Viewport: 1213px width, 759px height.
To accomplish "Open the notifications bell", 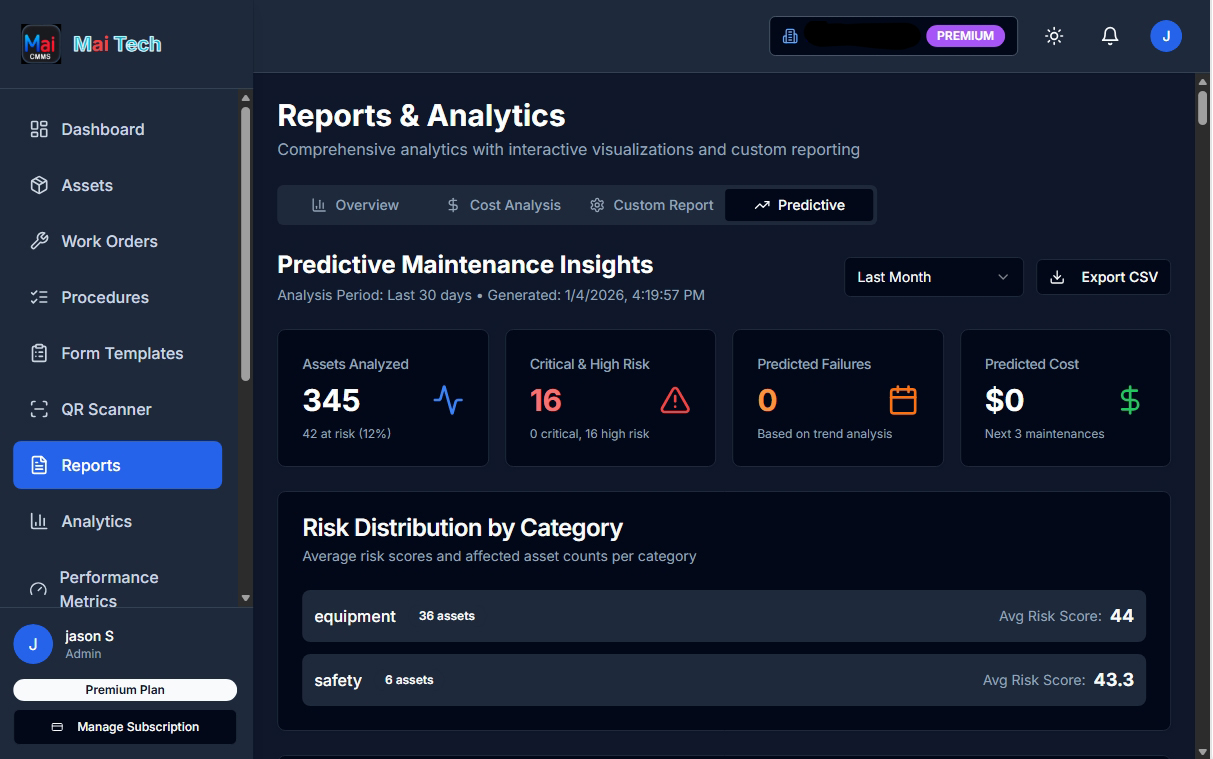I will pyautogui.click(x=1109, y=36).
